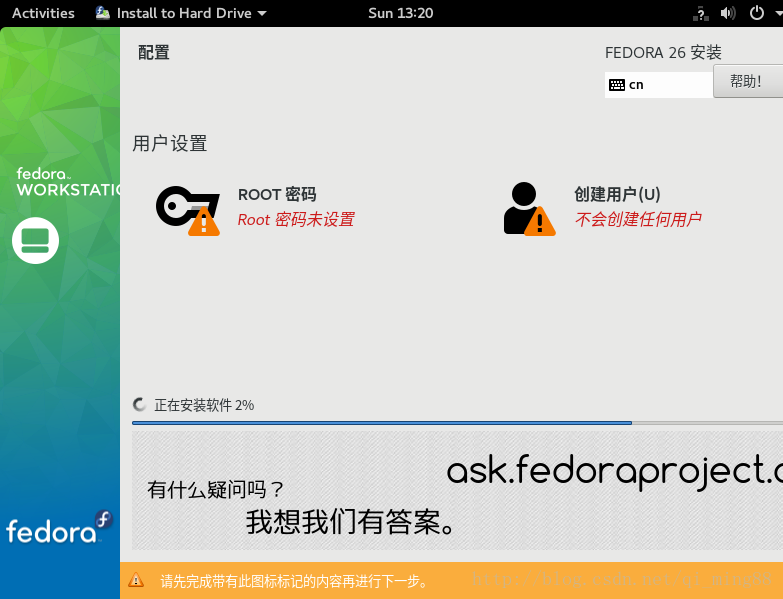Open the Sun 13:20 clock menu
Viewport: 783px width, 599px height.
click(400, 13)
